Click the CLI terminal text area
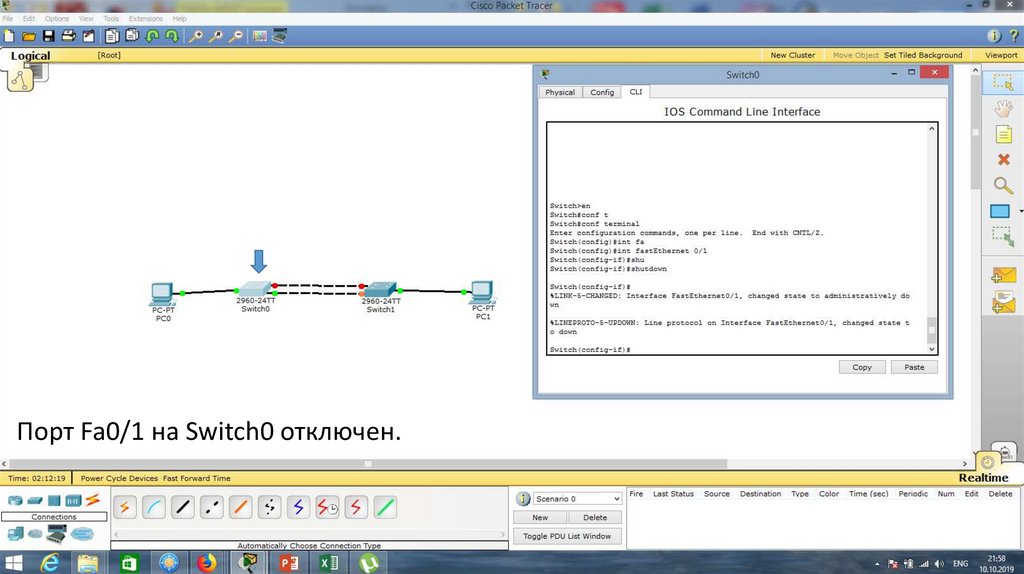Image resolution: width=1024 pixels, height=574 pixels. point(737,238)
